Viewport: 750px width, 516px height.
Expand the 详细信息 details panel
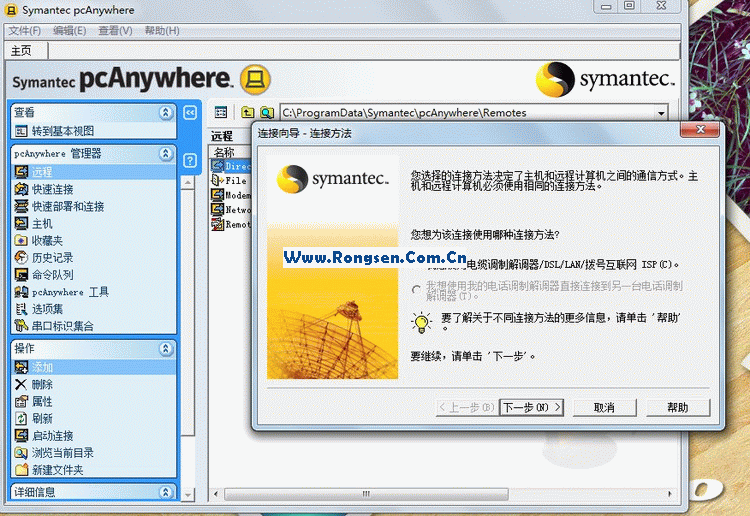(166, 492)
